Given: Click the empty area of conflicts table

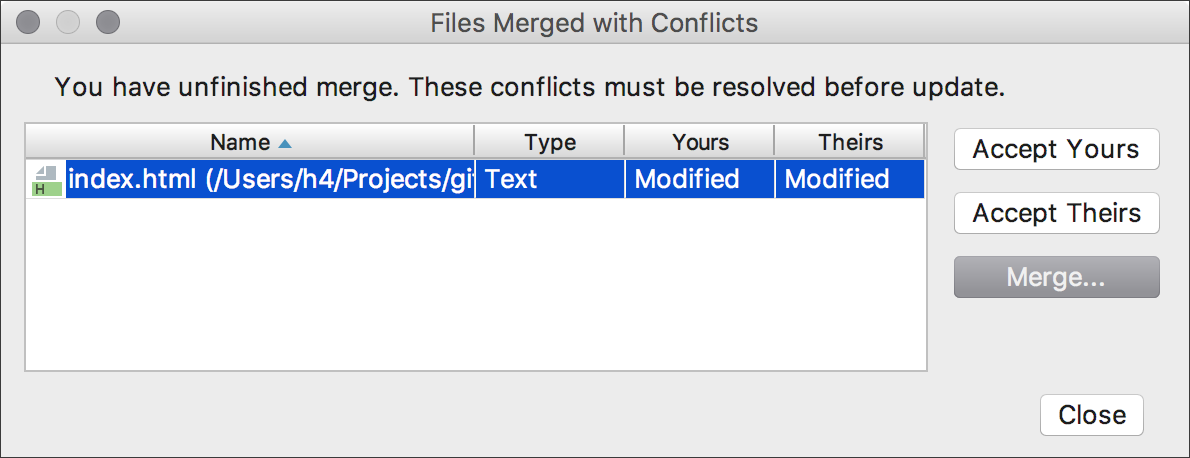Looking at the screenshot, I should point(476,285).
